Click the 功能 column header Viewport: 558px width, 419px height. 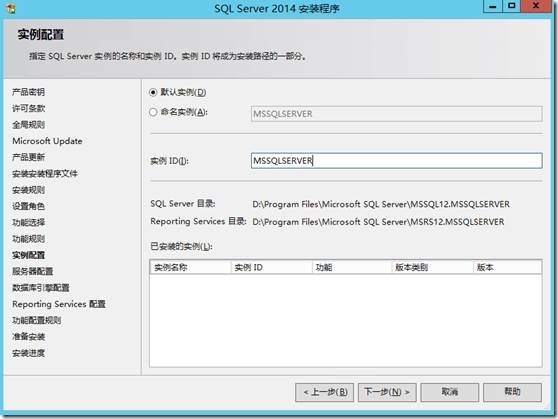[x=352, y=267]
